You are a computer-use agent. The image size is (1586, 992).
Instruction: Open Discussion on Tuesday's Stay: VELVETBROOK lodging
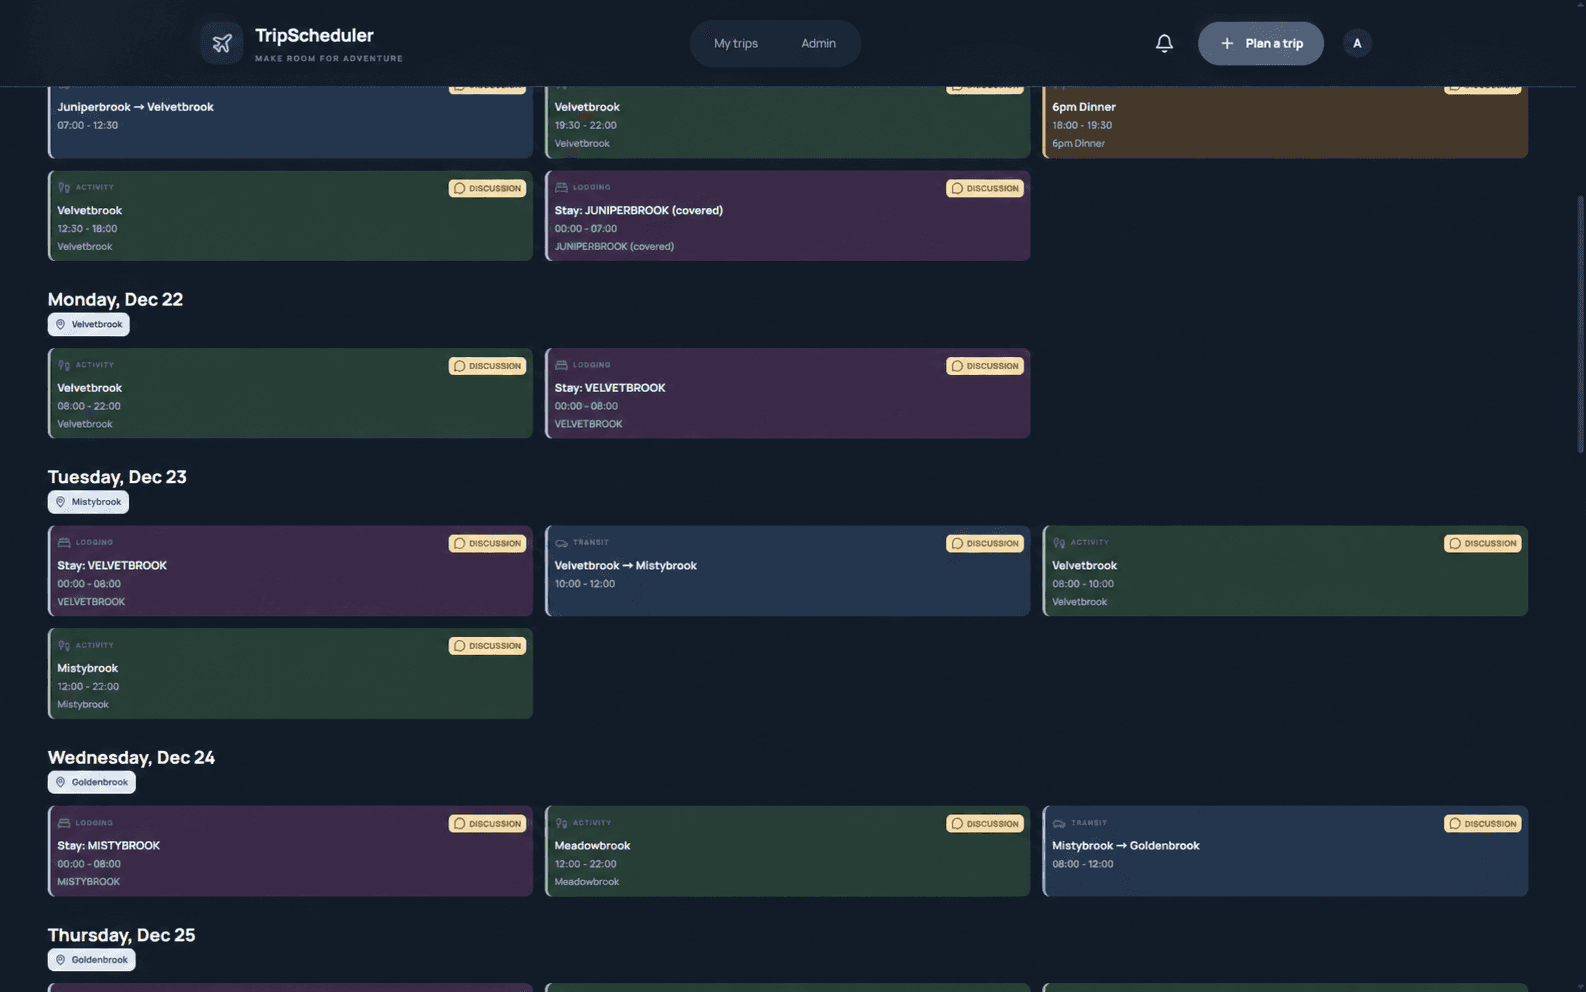coord(487,544)
